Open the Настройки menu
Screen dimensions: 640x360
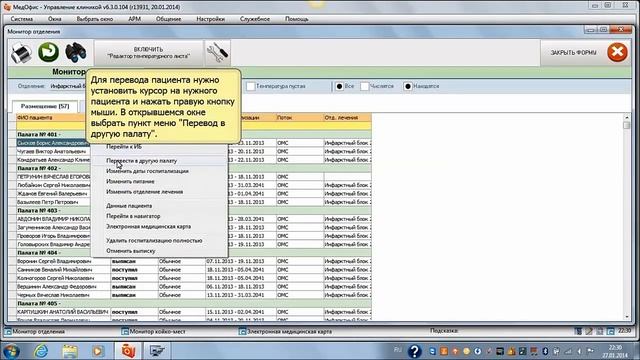point(210,19)
